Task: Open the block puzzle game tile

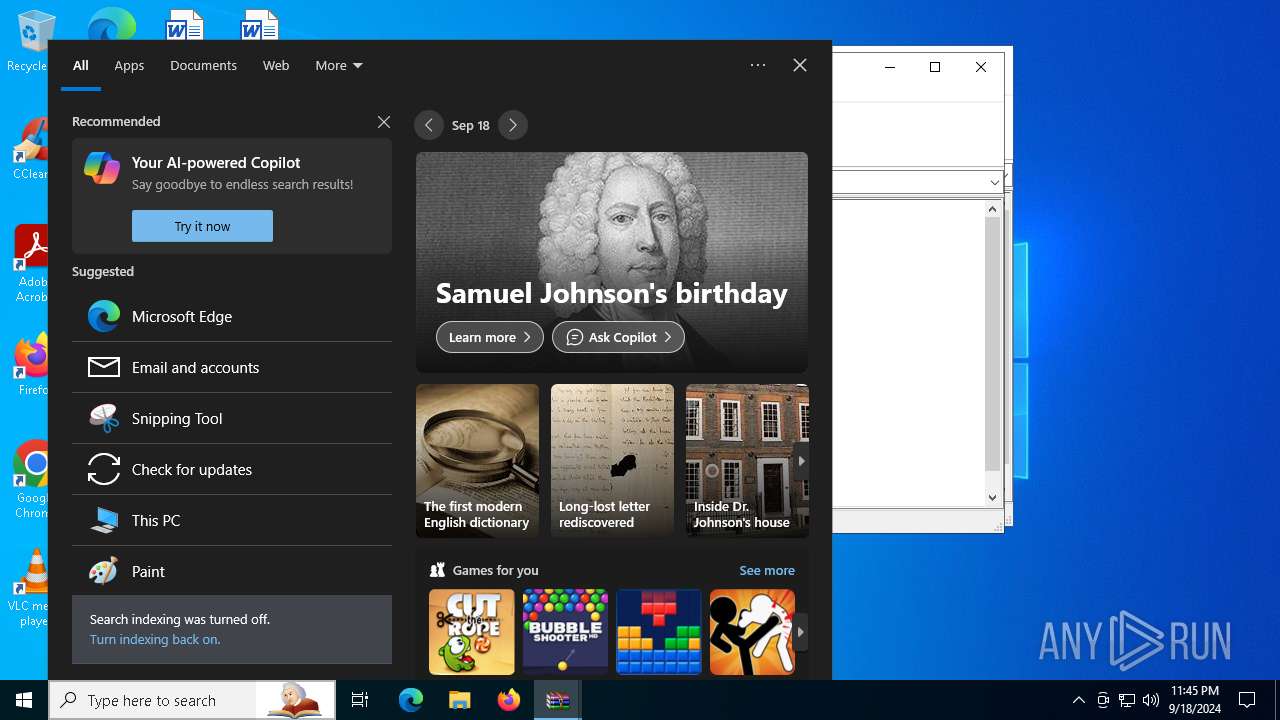Action: [x=659, y=632]
